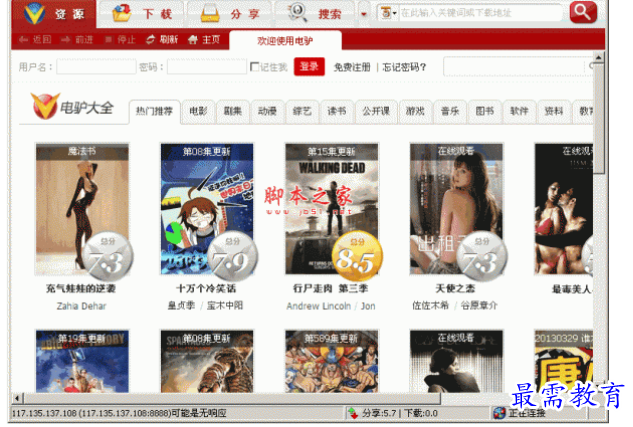Open the 第589集更新 anime poster
Screen dimensions: 633x427
(x=332, y=361)
